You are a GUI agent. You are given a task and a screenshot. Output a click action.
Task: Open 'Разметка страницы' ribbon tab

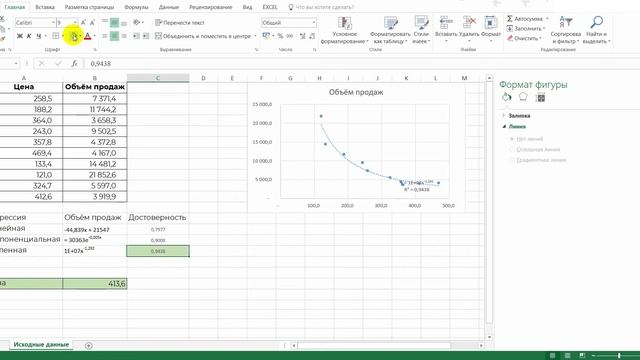[x=89, y=7]
